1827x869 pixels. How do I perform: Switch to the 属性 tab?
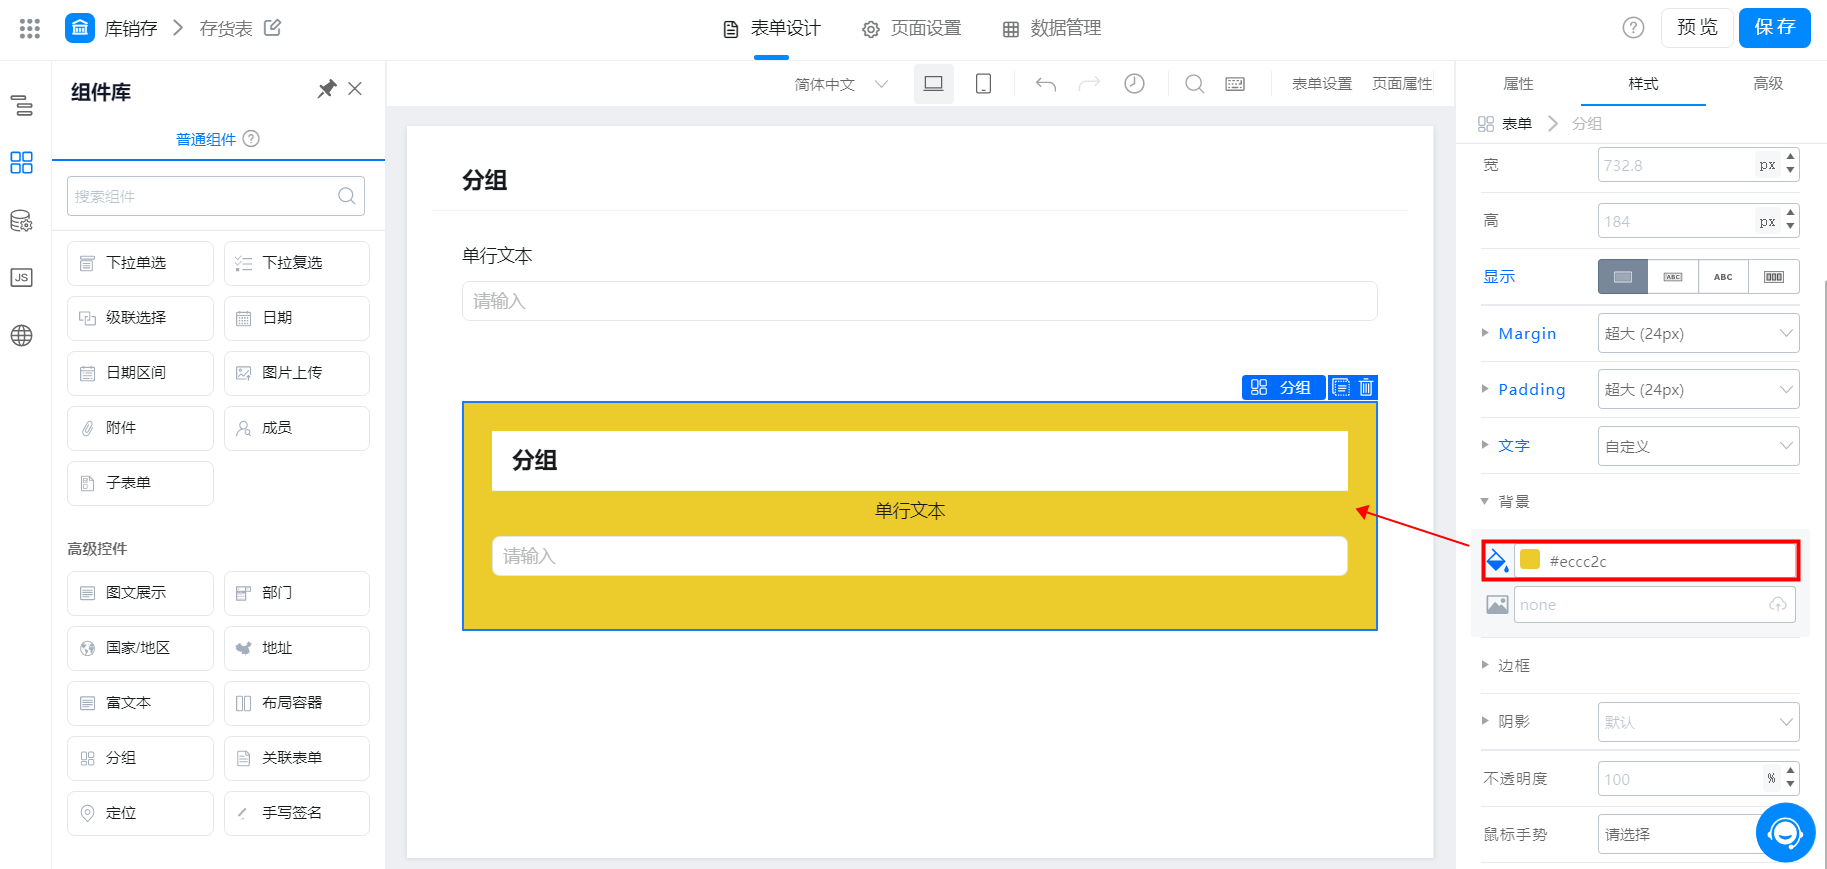click(1518, 84)
